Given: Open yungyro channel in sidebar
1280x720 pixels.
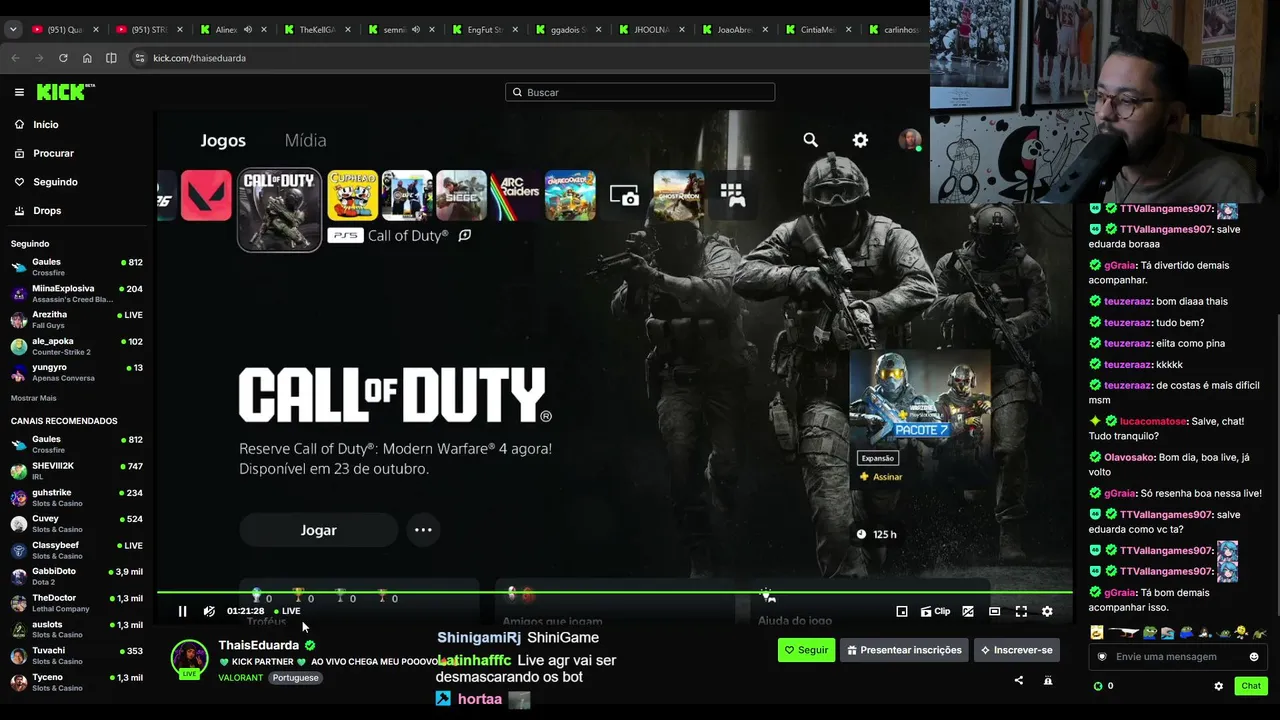Looking at the screenshot, I should coord(77,373).
